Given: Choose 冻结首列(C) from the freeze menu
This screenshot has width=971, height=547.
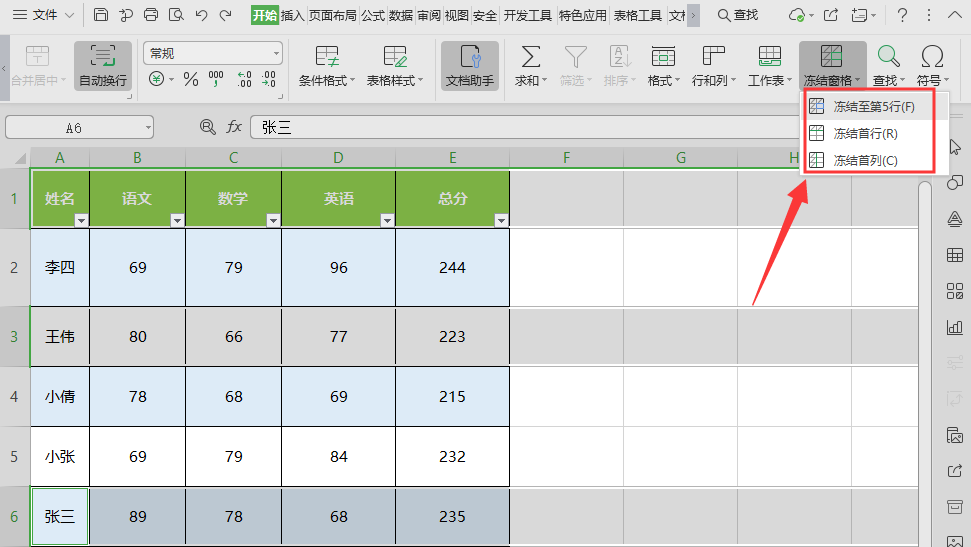Looking at the screenshot, I should coord(864,160).
